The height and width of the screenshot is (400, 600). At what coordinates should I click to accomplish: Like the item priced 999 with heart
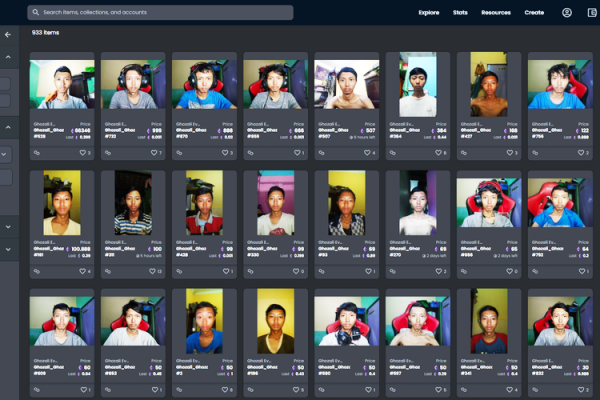[153, 153]
